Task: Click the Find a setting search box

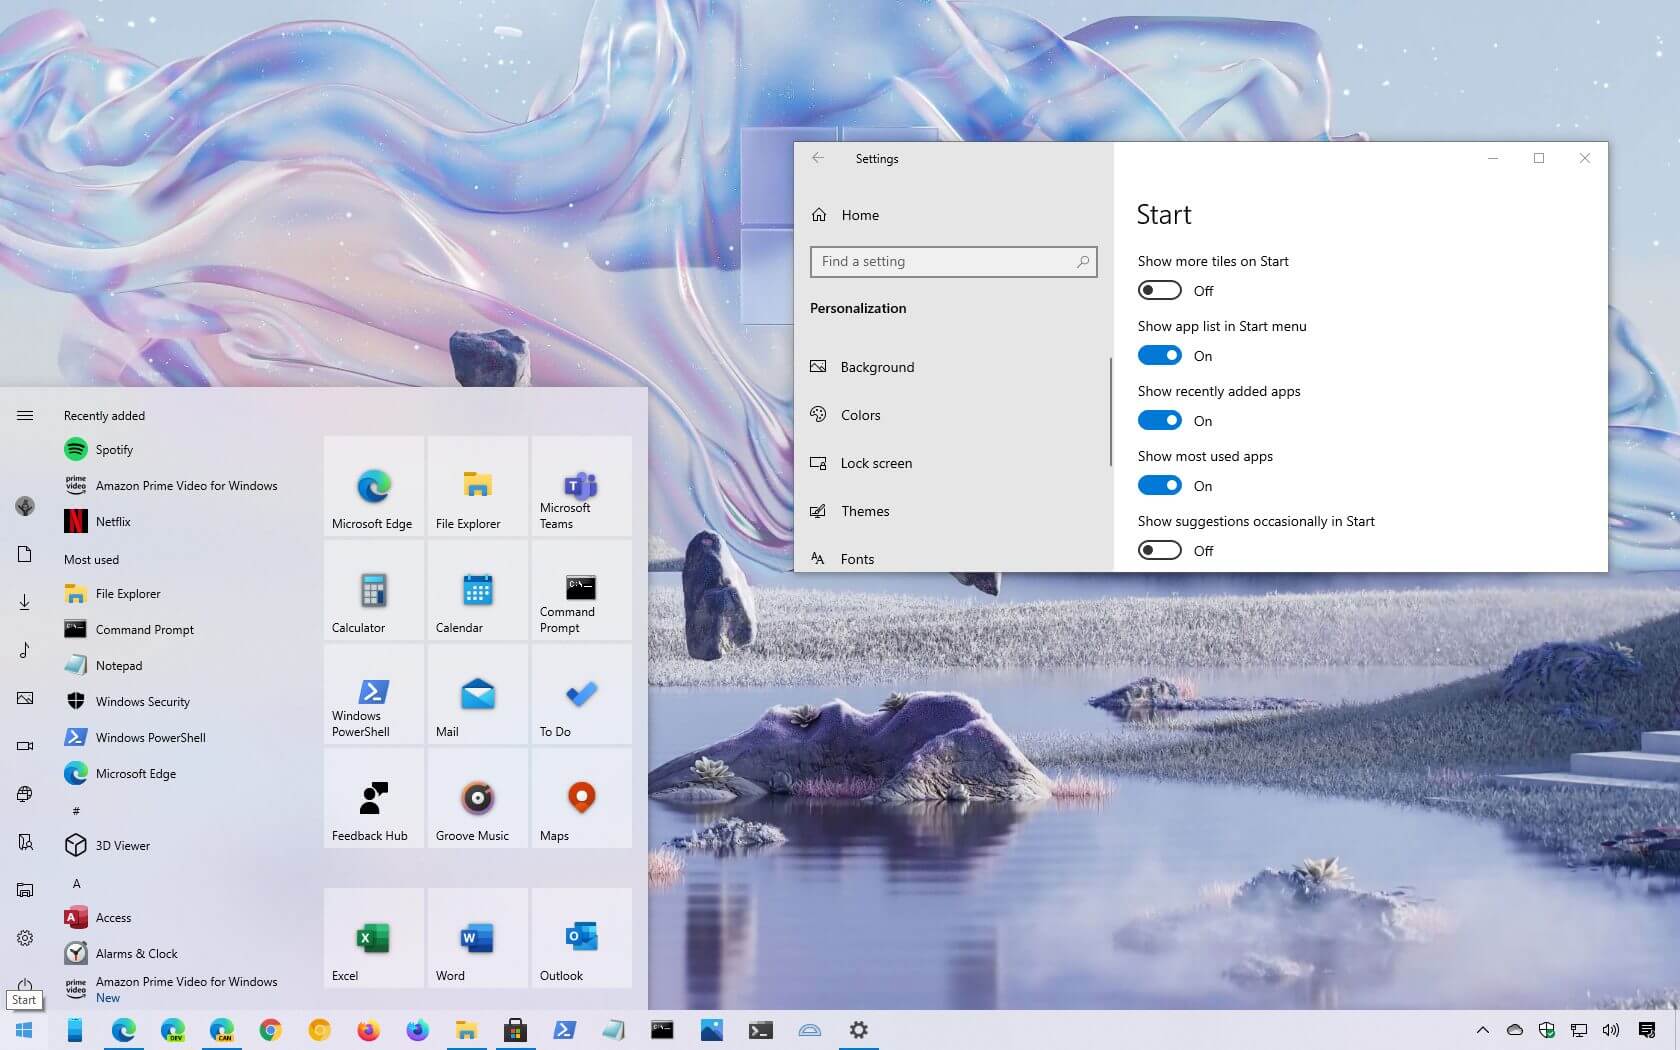Action: (953, 261)
